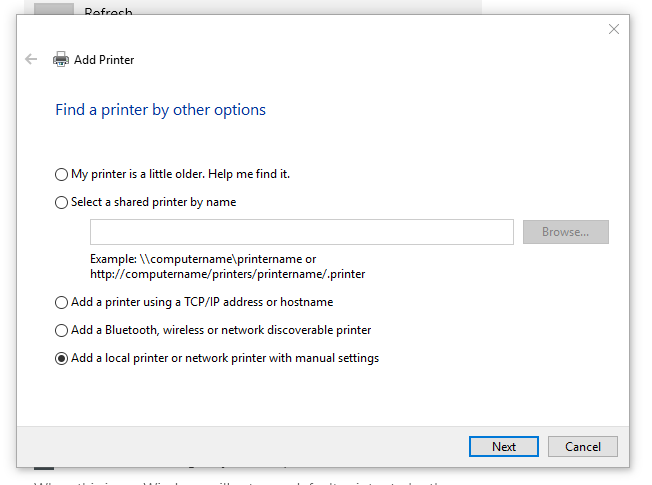Choose 'Select a shared printer by name' radio button
This screenshot has height=485, width=652.
tap(62, 202)
